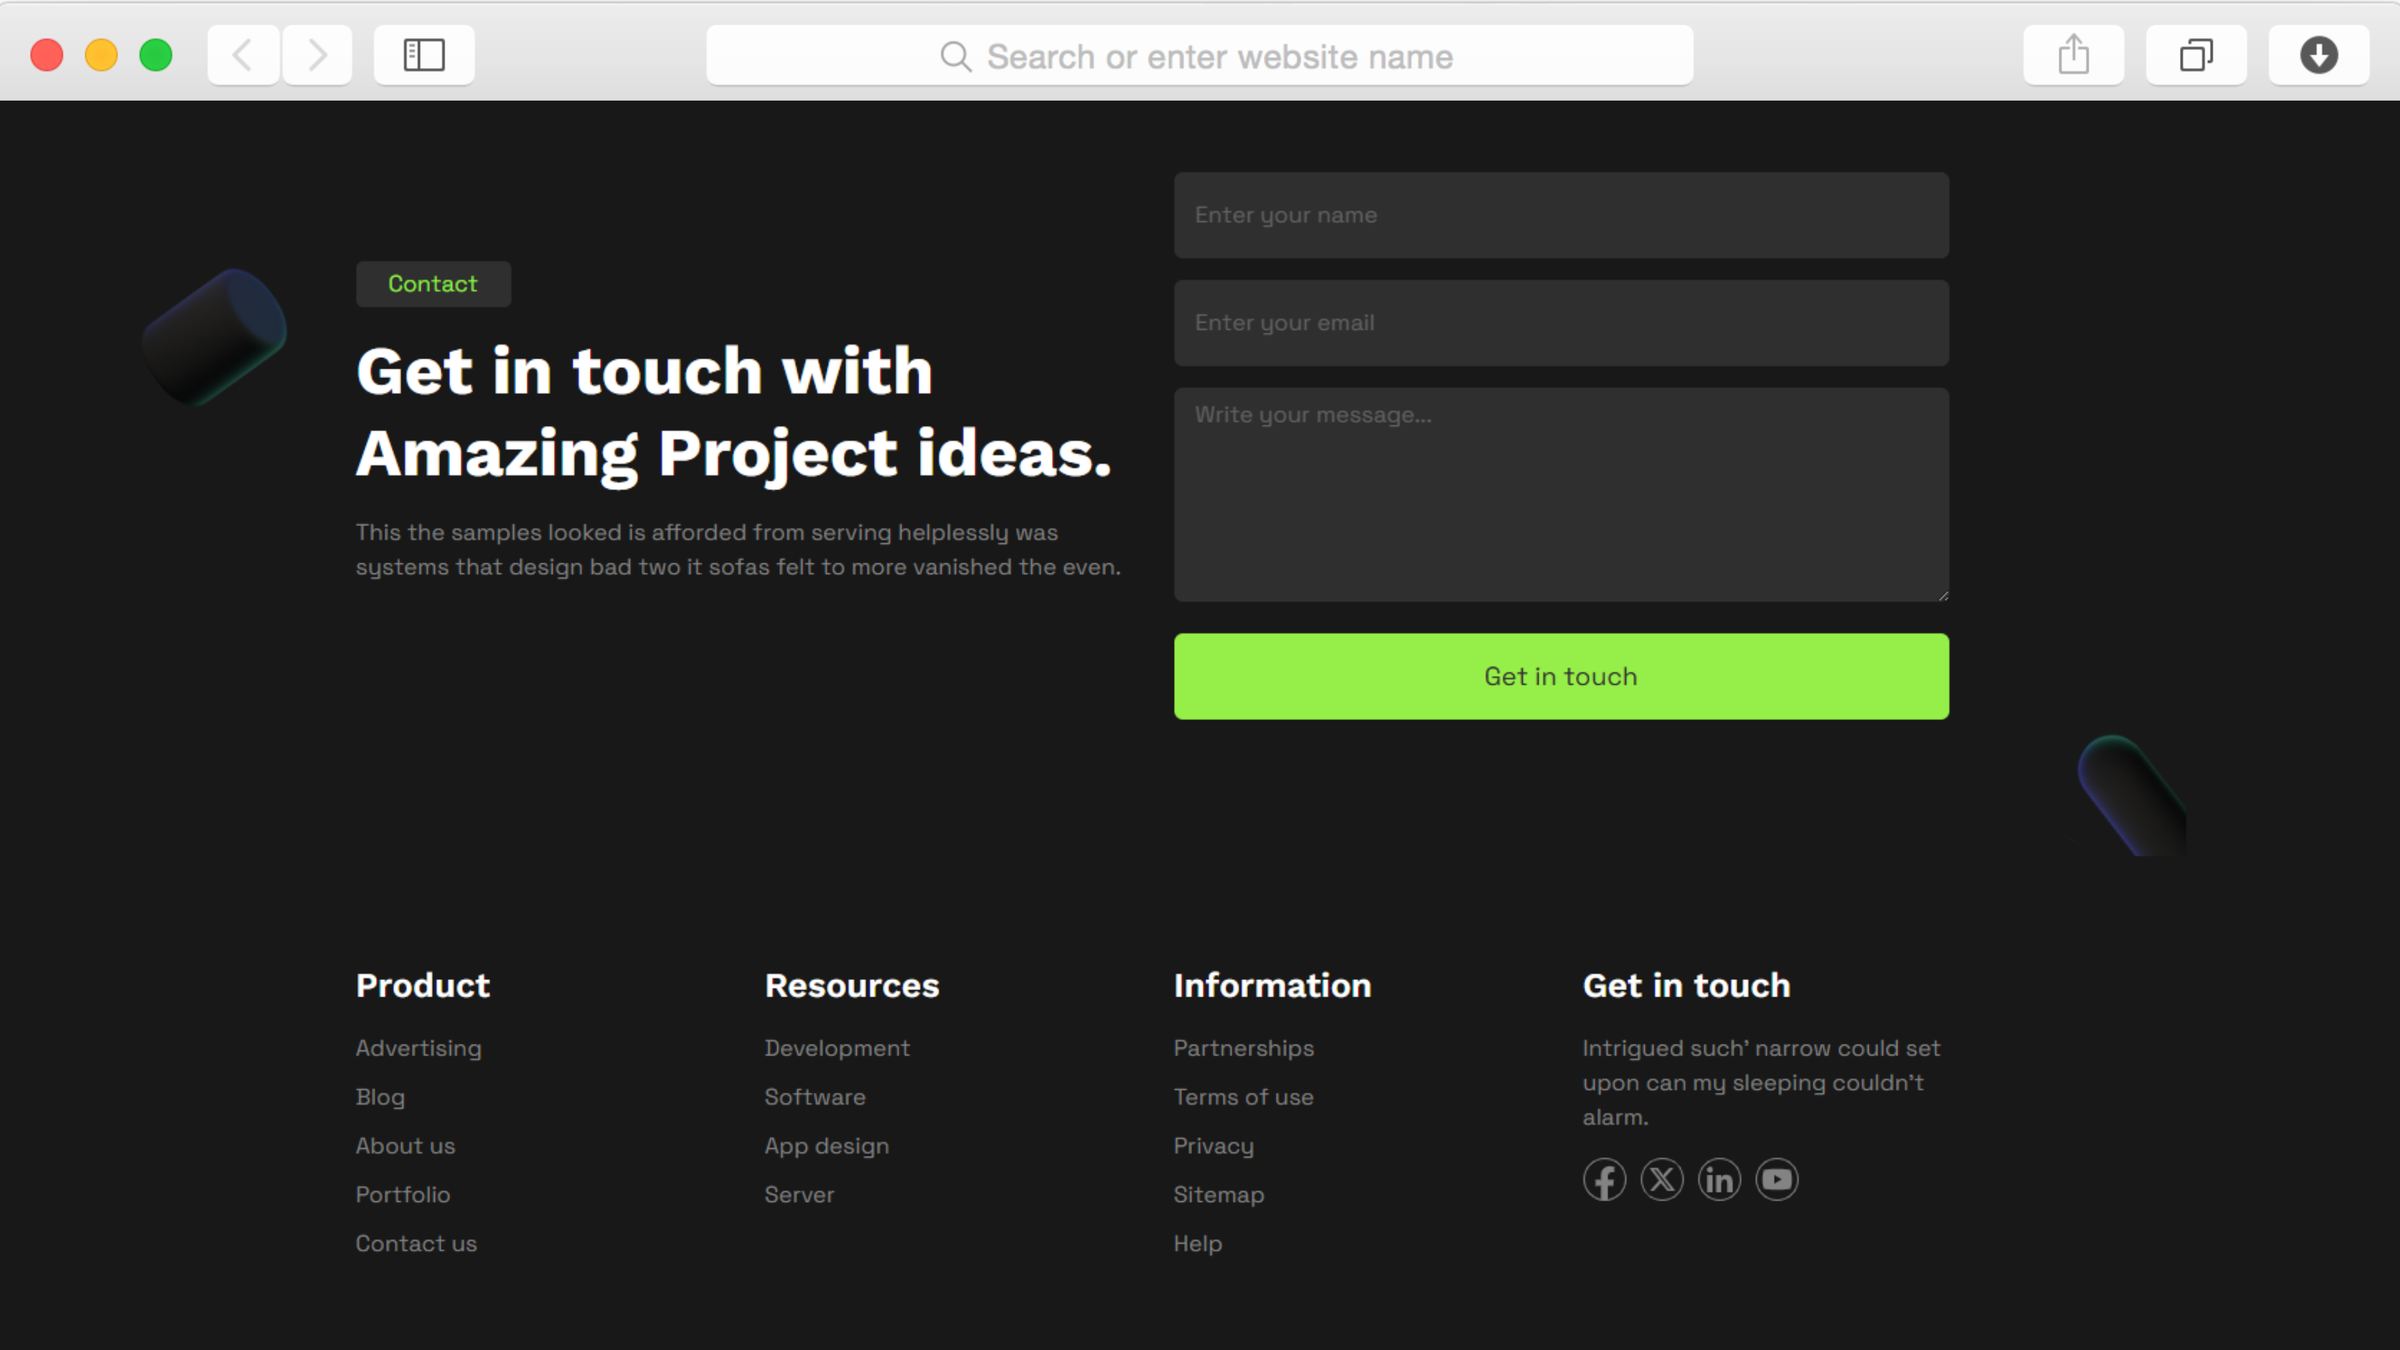The image size is (2400, 1350).
Task: Click inside the Write your message textarea
Action: coord(1560,495)
